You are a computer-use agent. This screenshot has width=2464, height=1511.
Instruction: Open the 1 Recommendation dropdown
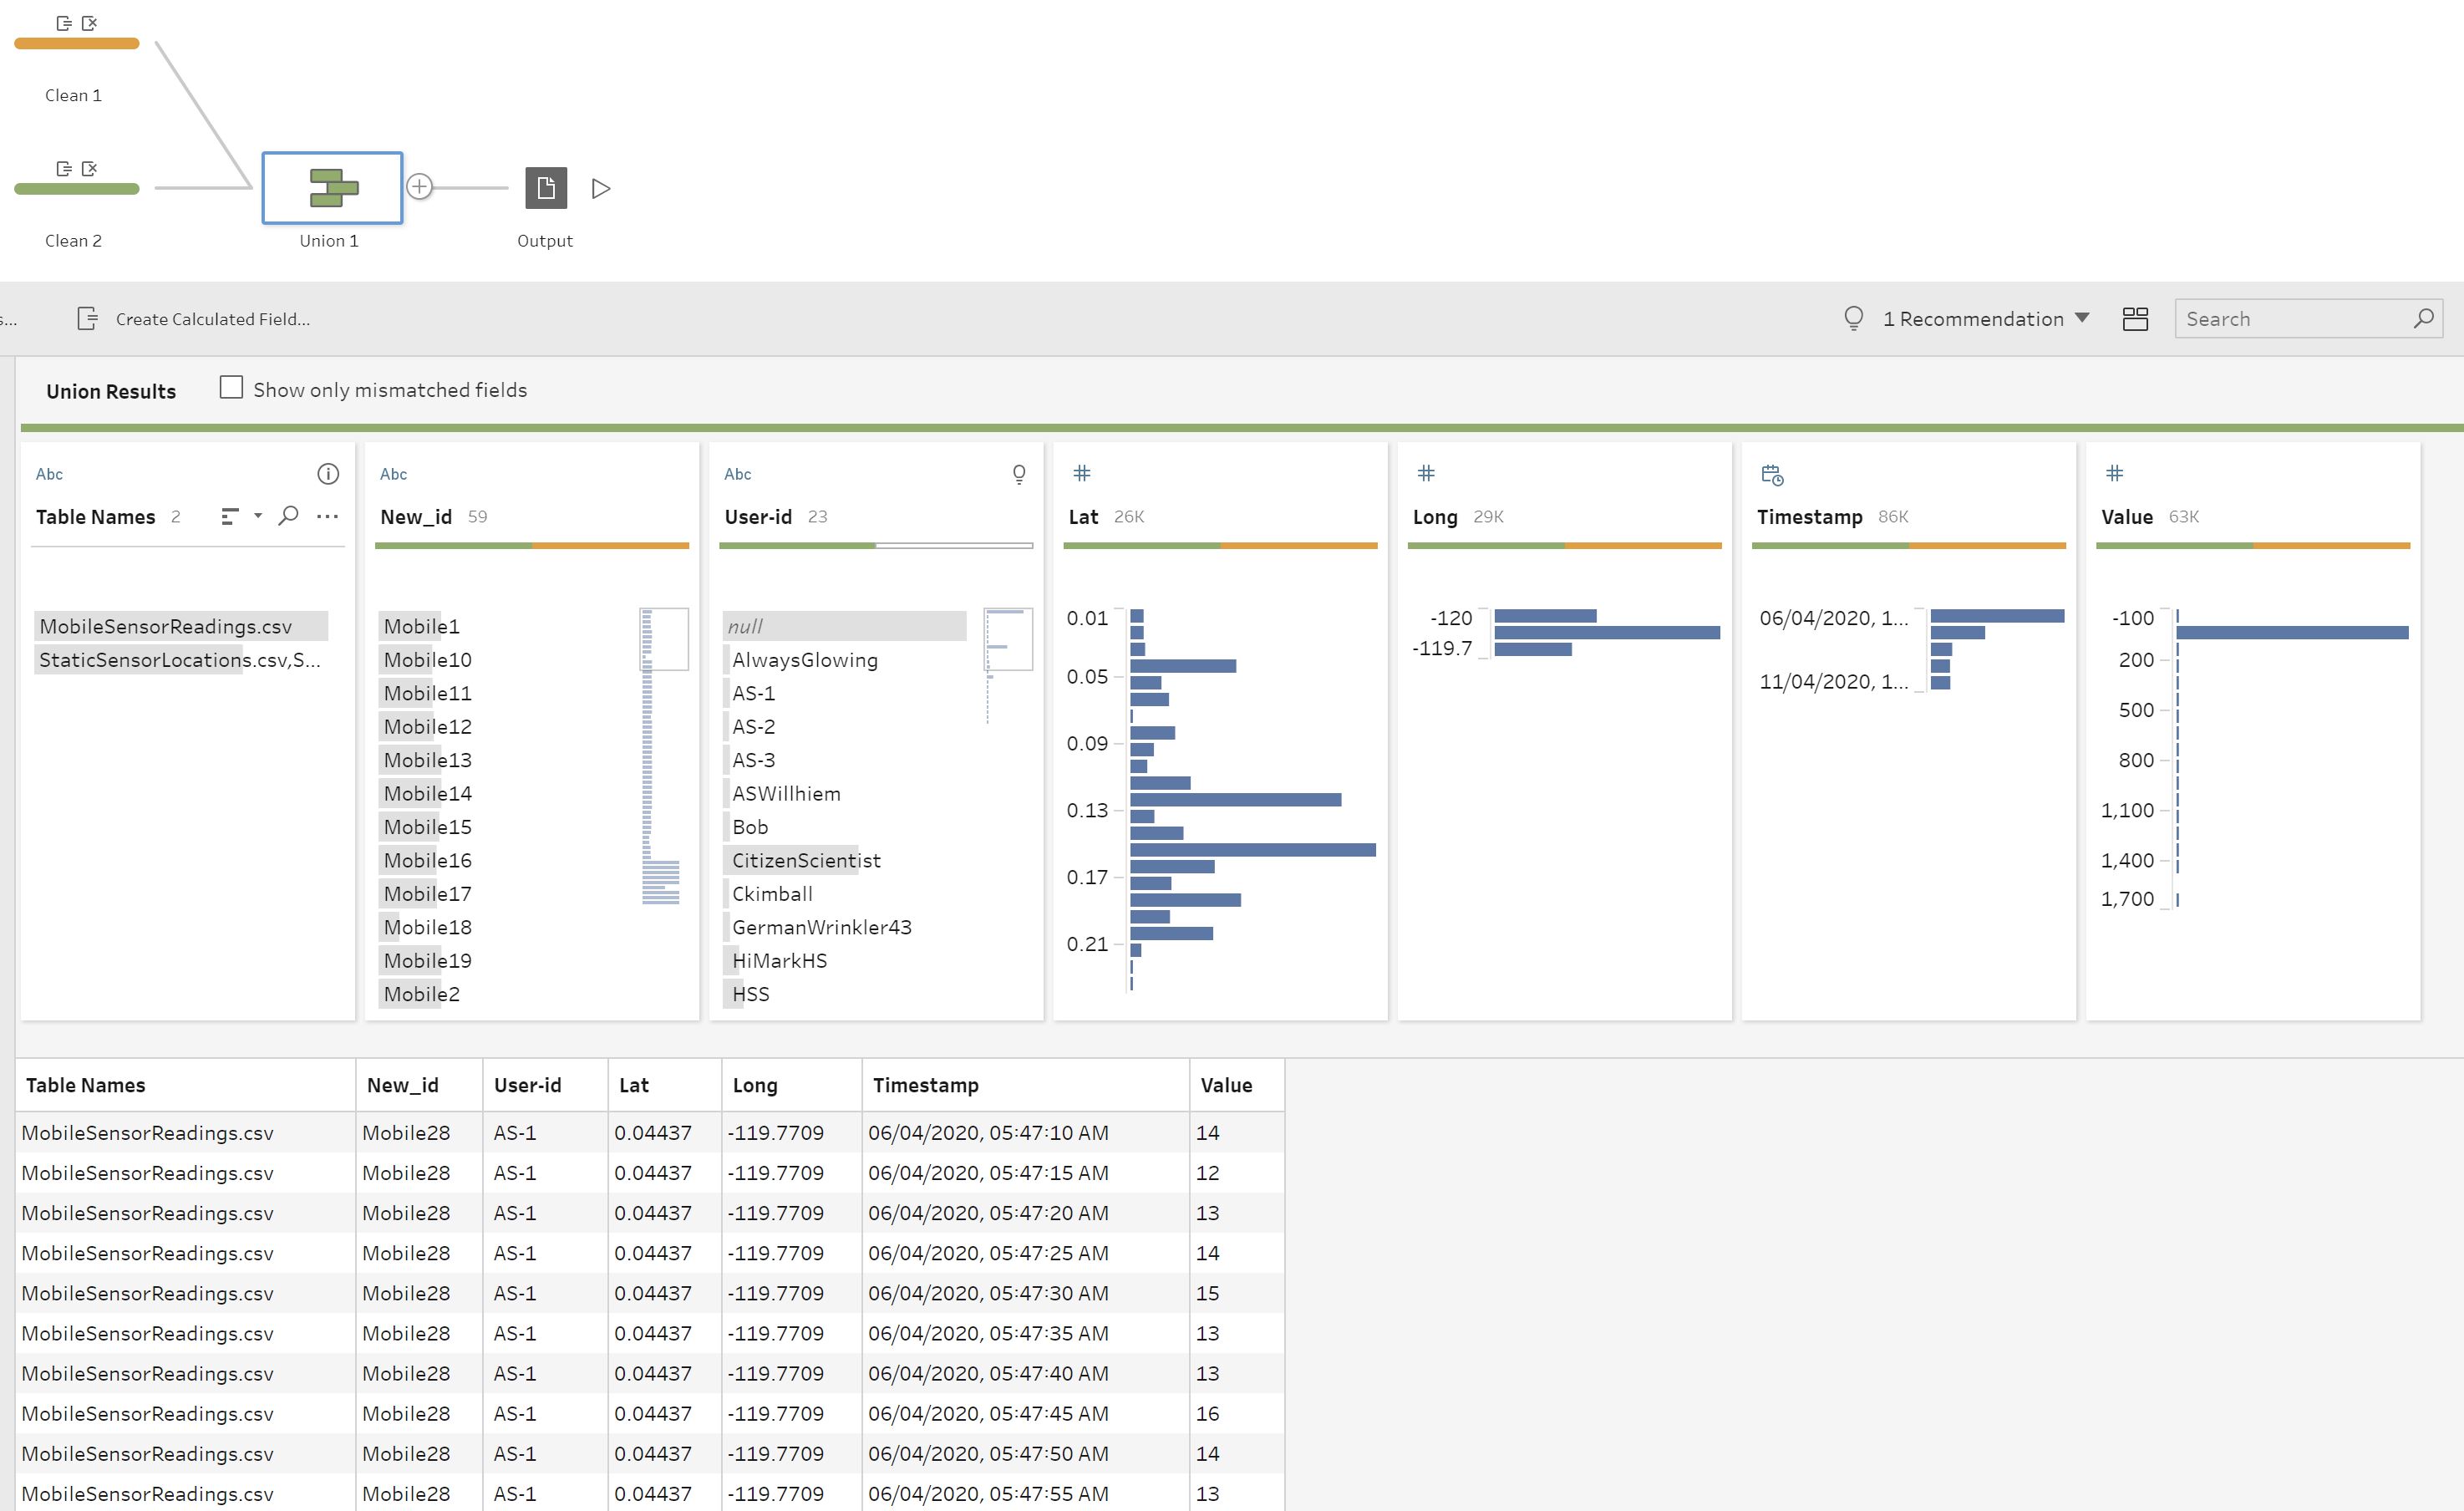[1986, 319]
